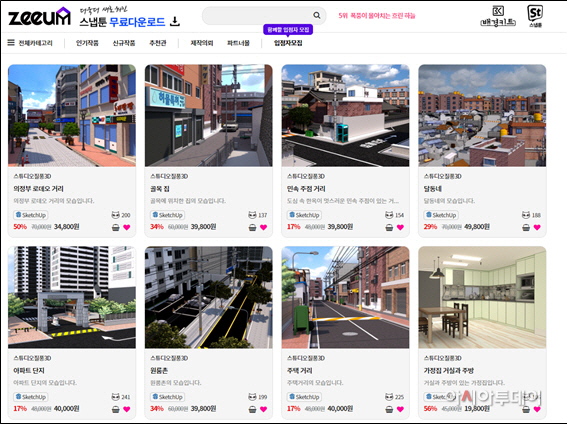
Task: Click the cat icon on 아파트 단지 card
Action: coord(115,397)
